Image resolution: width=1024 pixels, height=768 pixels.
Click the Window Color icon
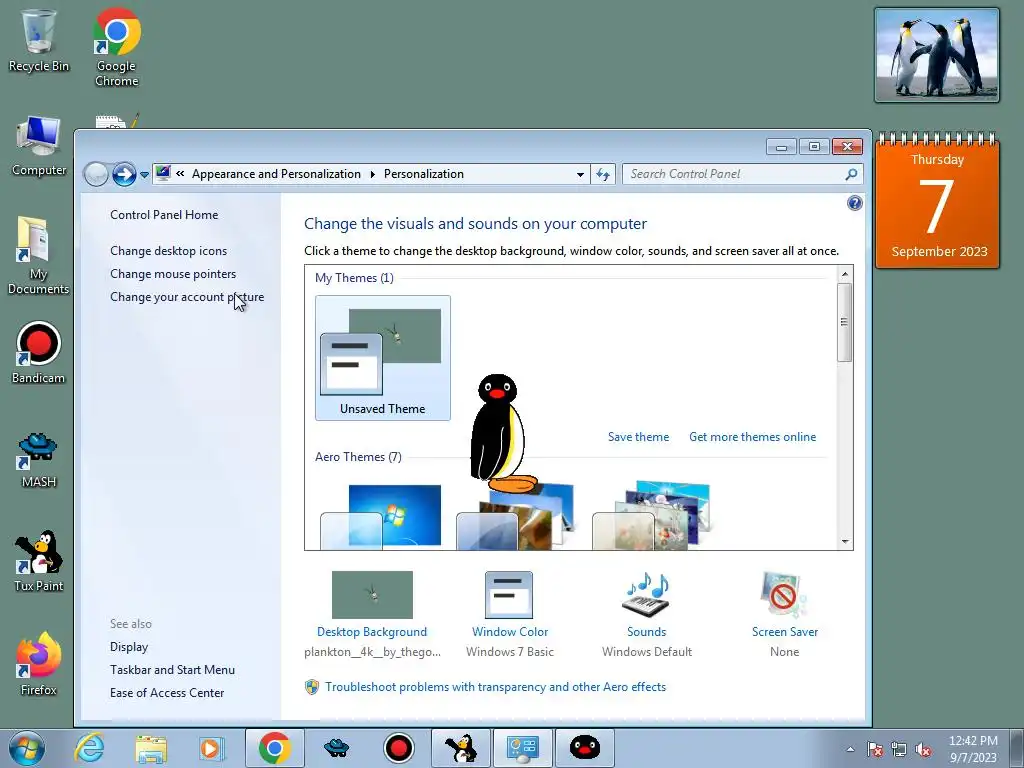(x=509, y=594)
